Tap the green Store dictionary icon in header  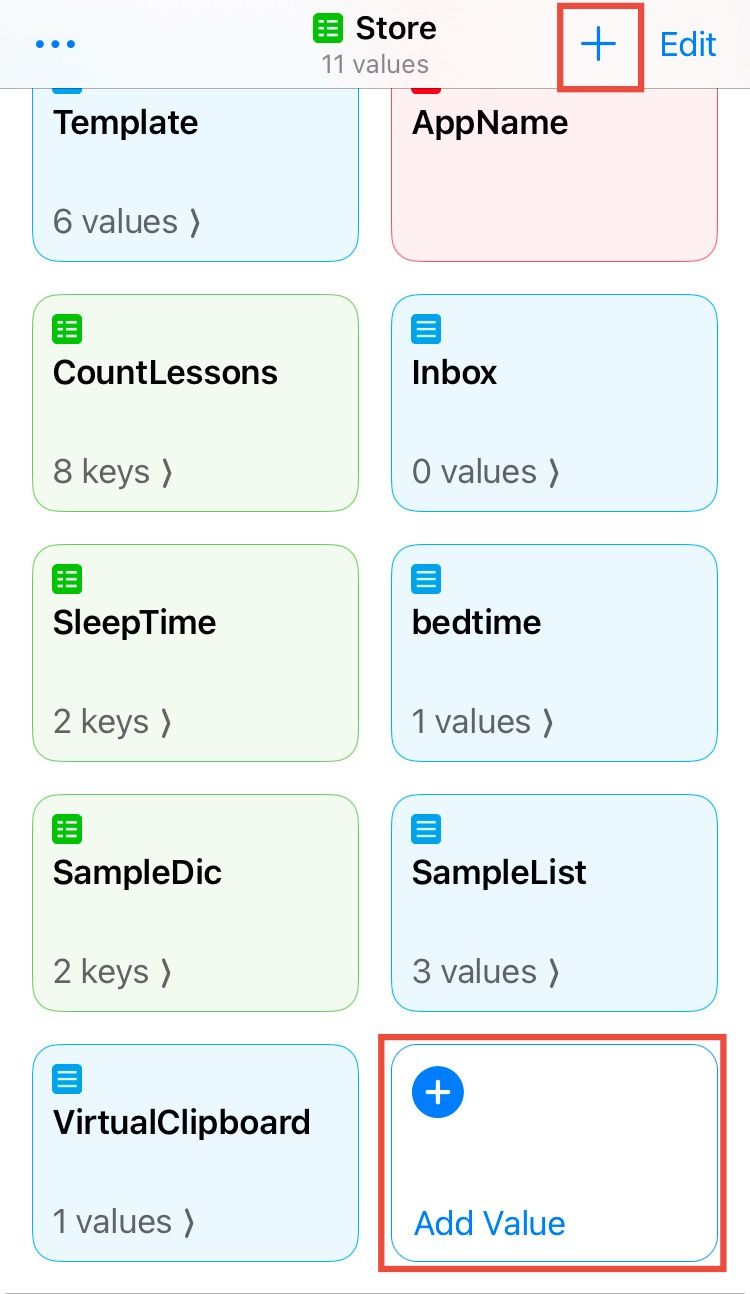pyautogui.click(x=327, y=28)
